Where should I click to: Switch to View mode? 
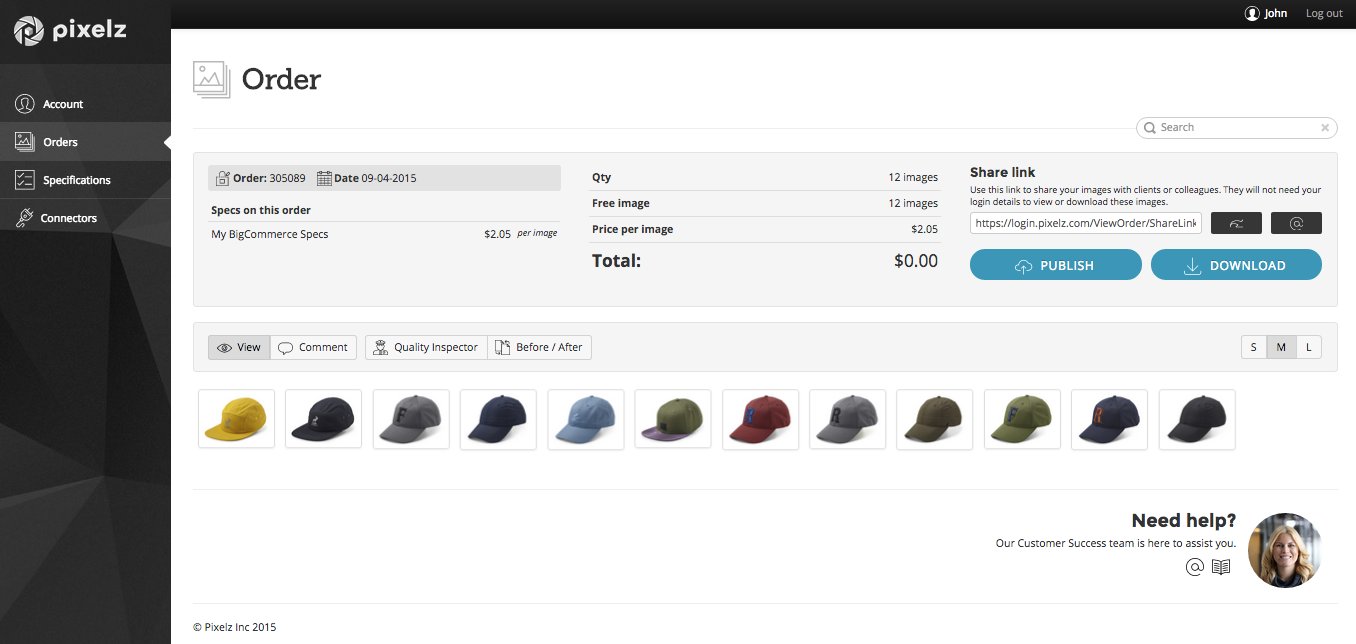239,347
